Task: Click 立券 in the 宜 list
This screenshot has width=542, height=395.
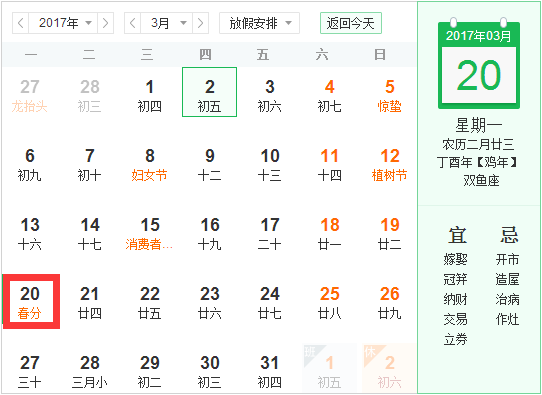Action: (x=456, y=339)
